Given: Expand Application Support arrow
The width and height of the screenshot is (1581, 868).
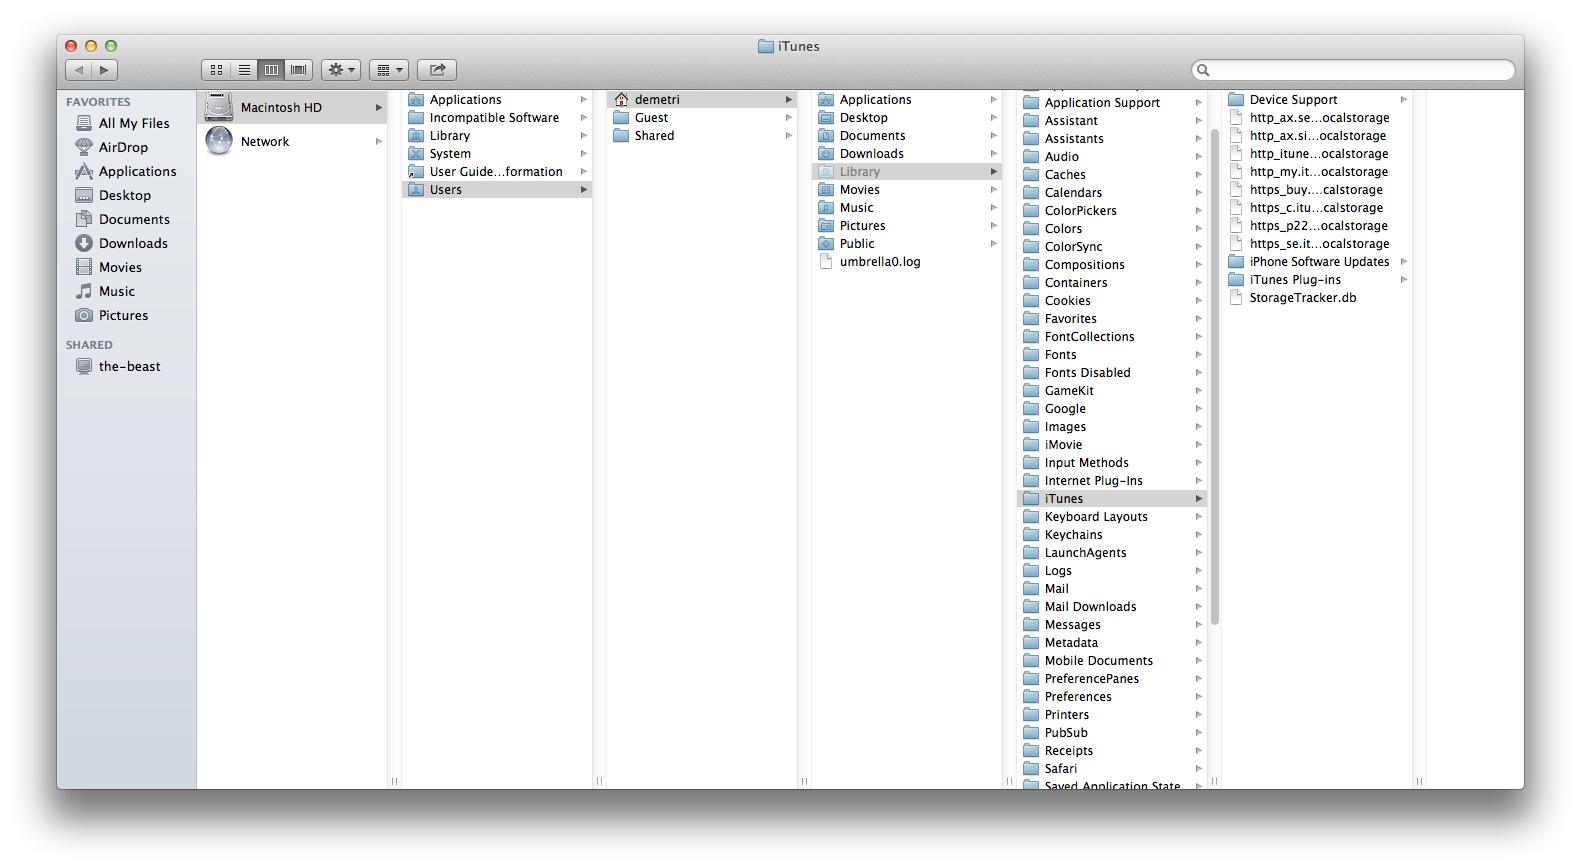Looking at the screenshot, I should 1199,102.
